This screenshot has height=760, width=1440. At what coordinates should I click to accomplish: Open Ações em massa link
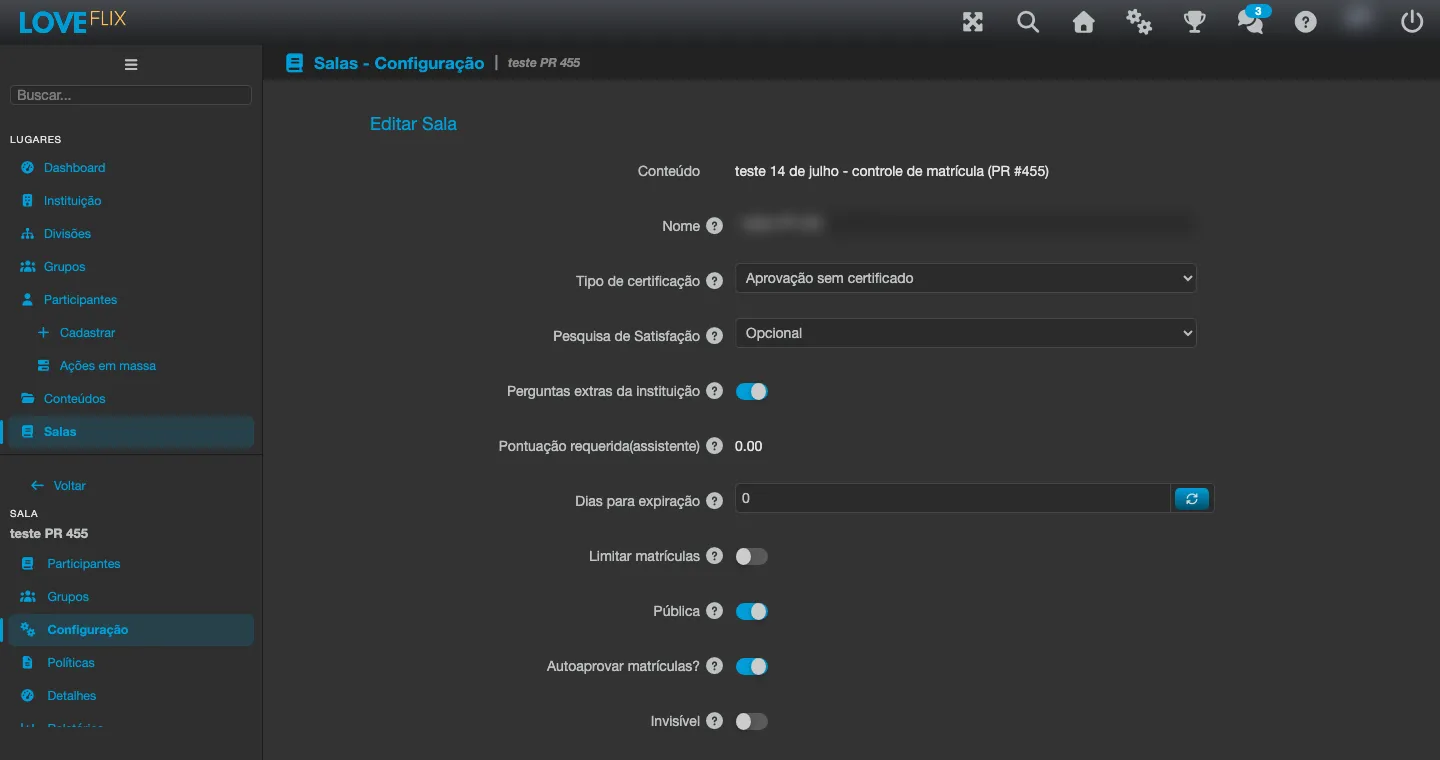click(x=107, y=366)
